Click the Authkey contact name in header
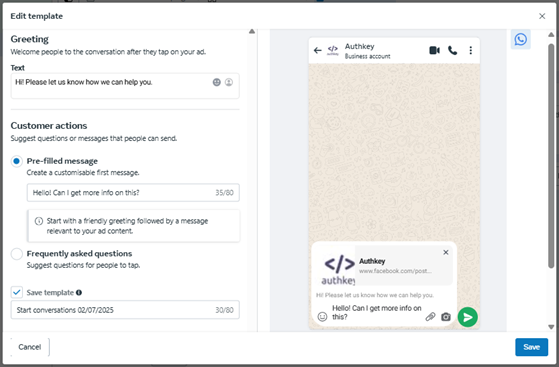The height and width of the screenshot is (367, 559). pos(359,46)
